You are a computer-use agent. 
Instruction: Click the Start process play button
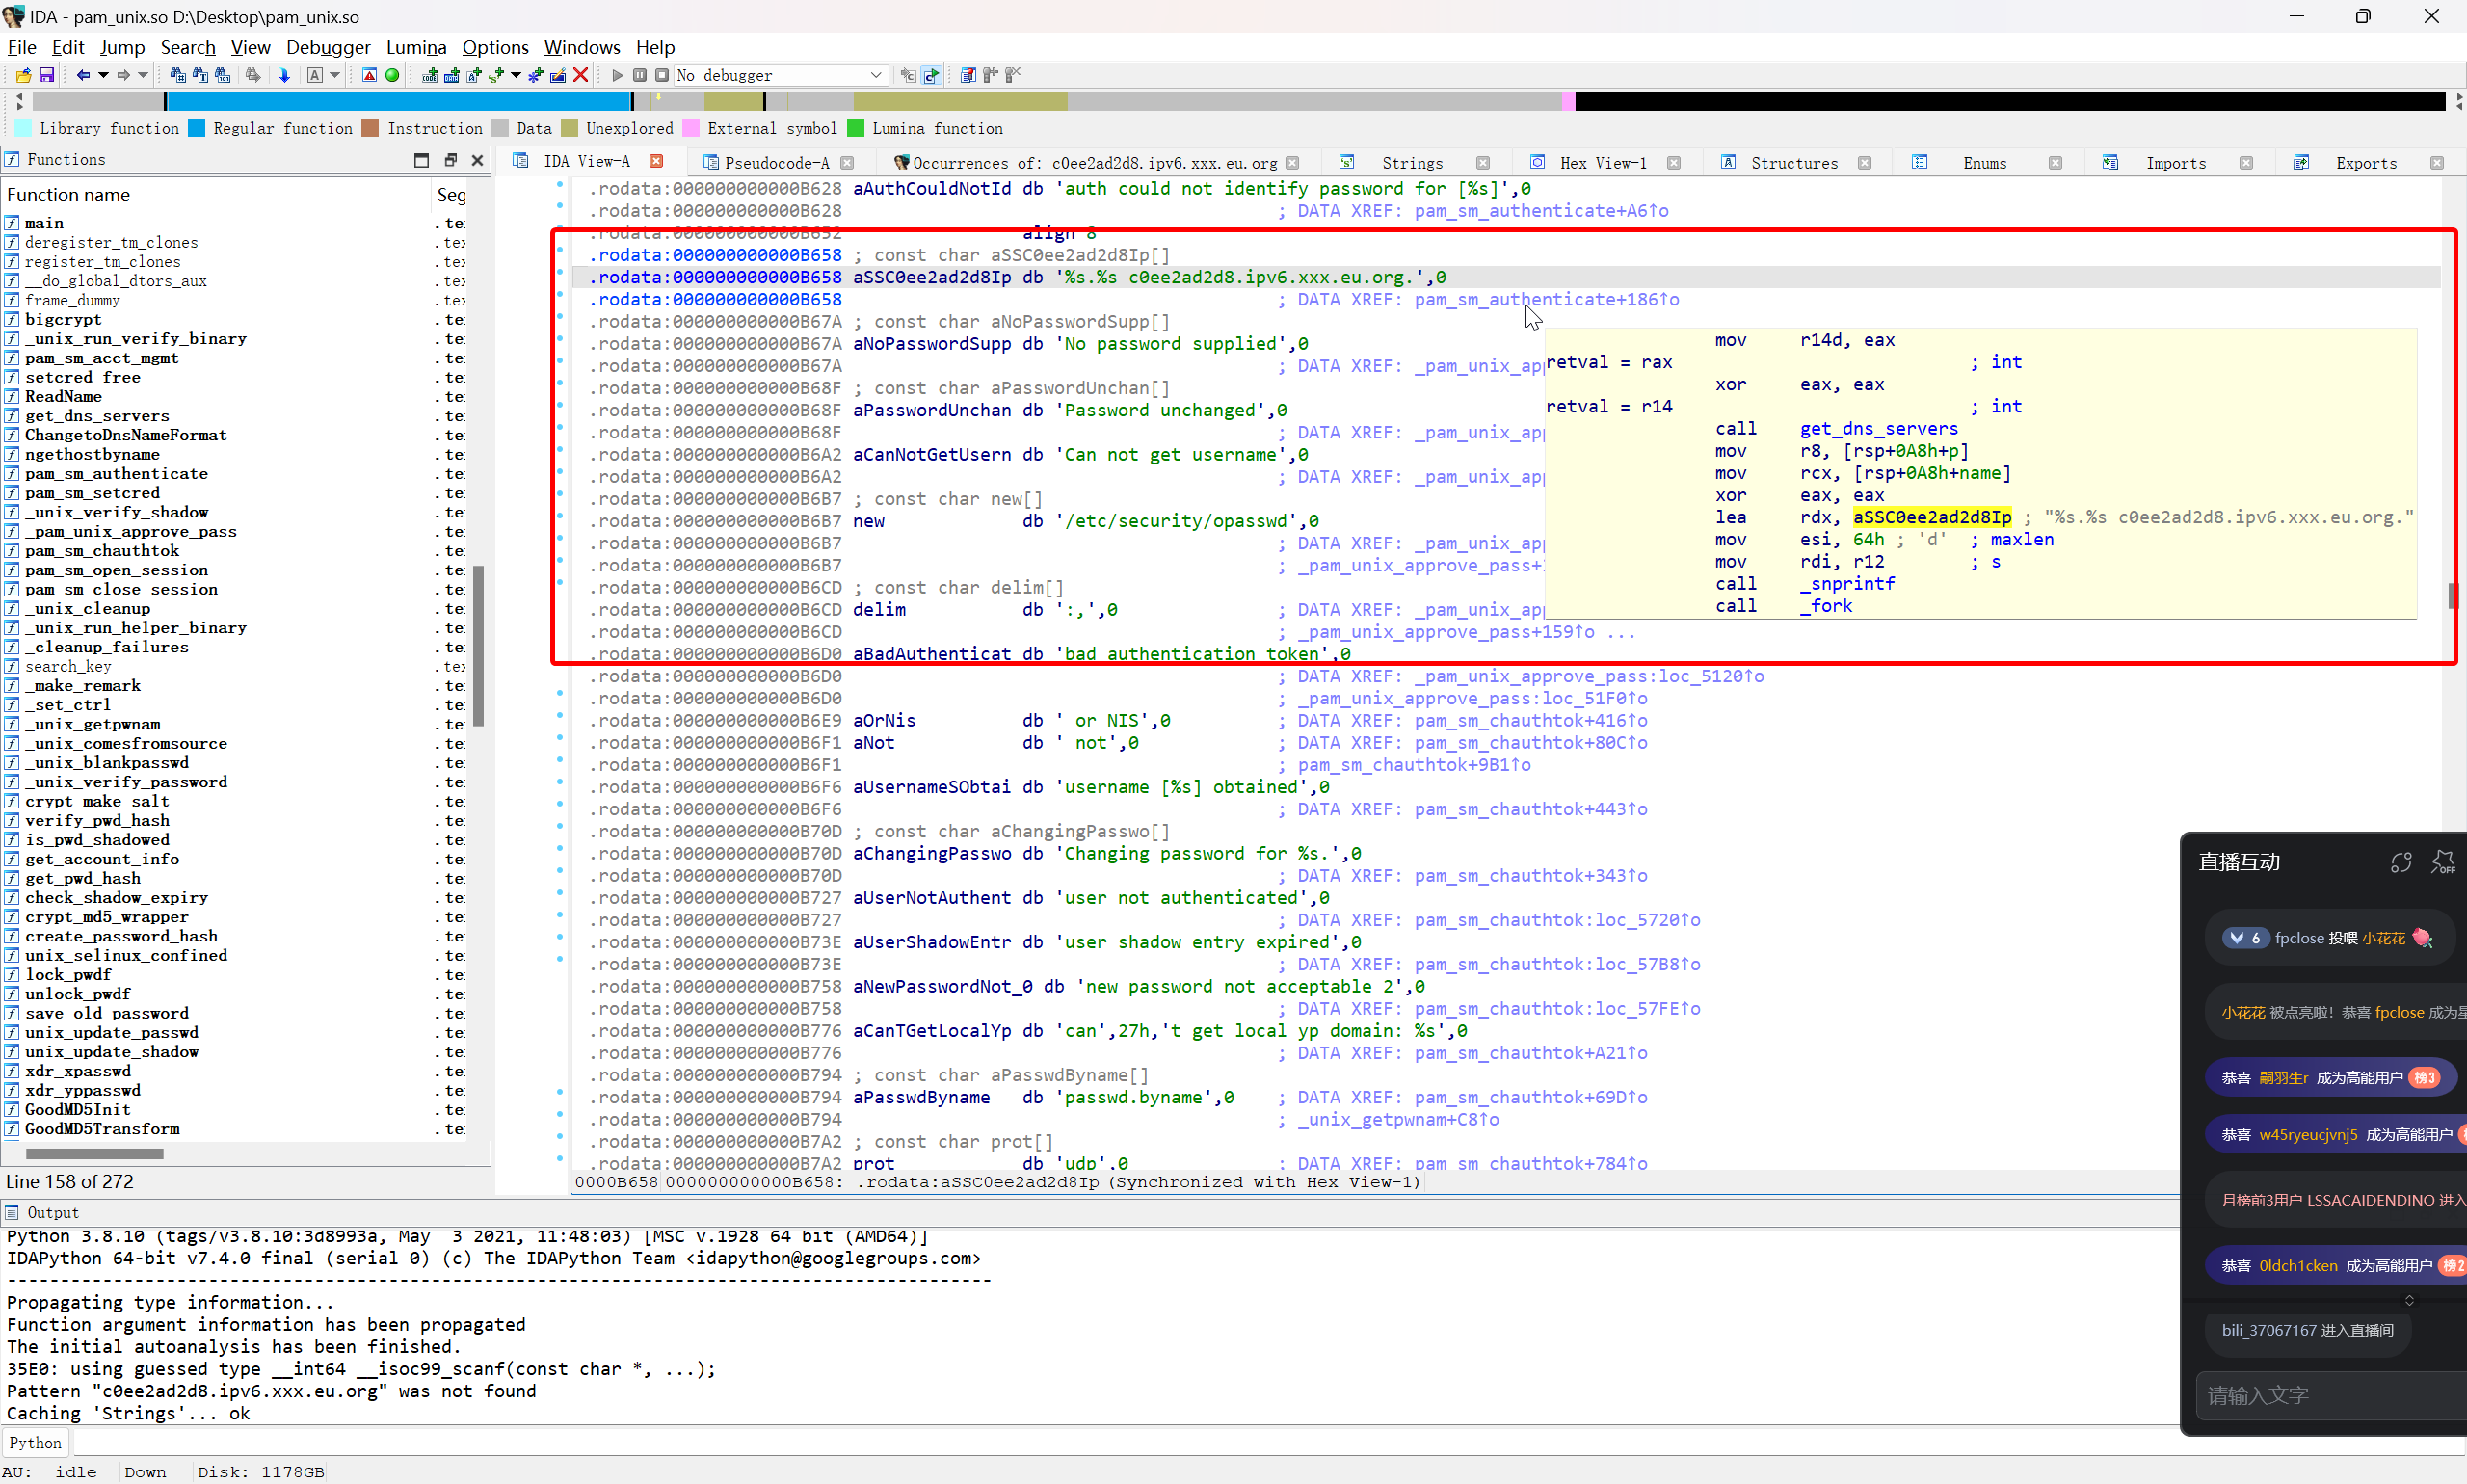click(617, 75)
